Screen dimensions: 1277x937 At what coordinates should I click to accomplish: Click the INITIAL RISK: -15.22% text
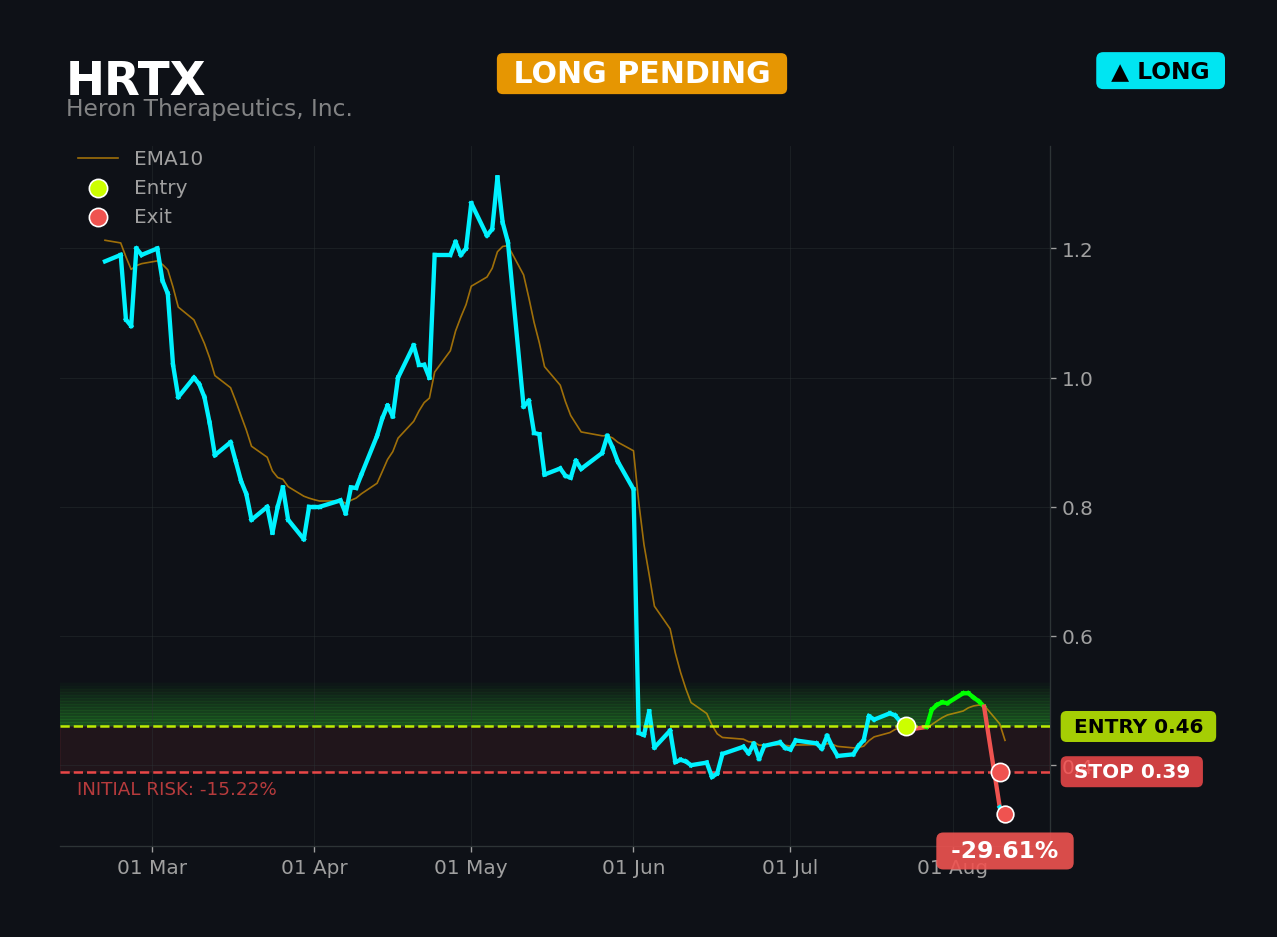[x=177, y=790]
